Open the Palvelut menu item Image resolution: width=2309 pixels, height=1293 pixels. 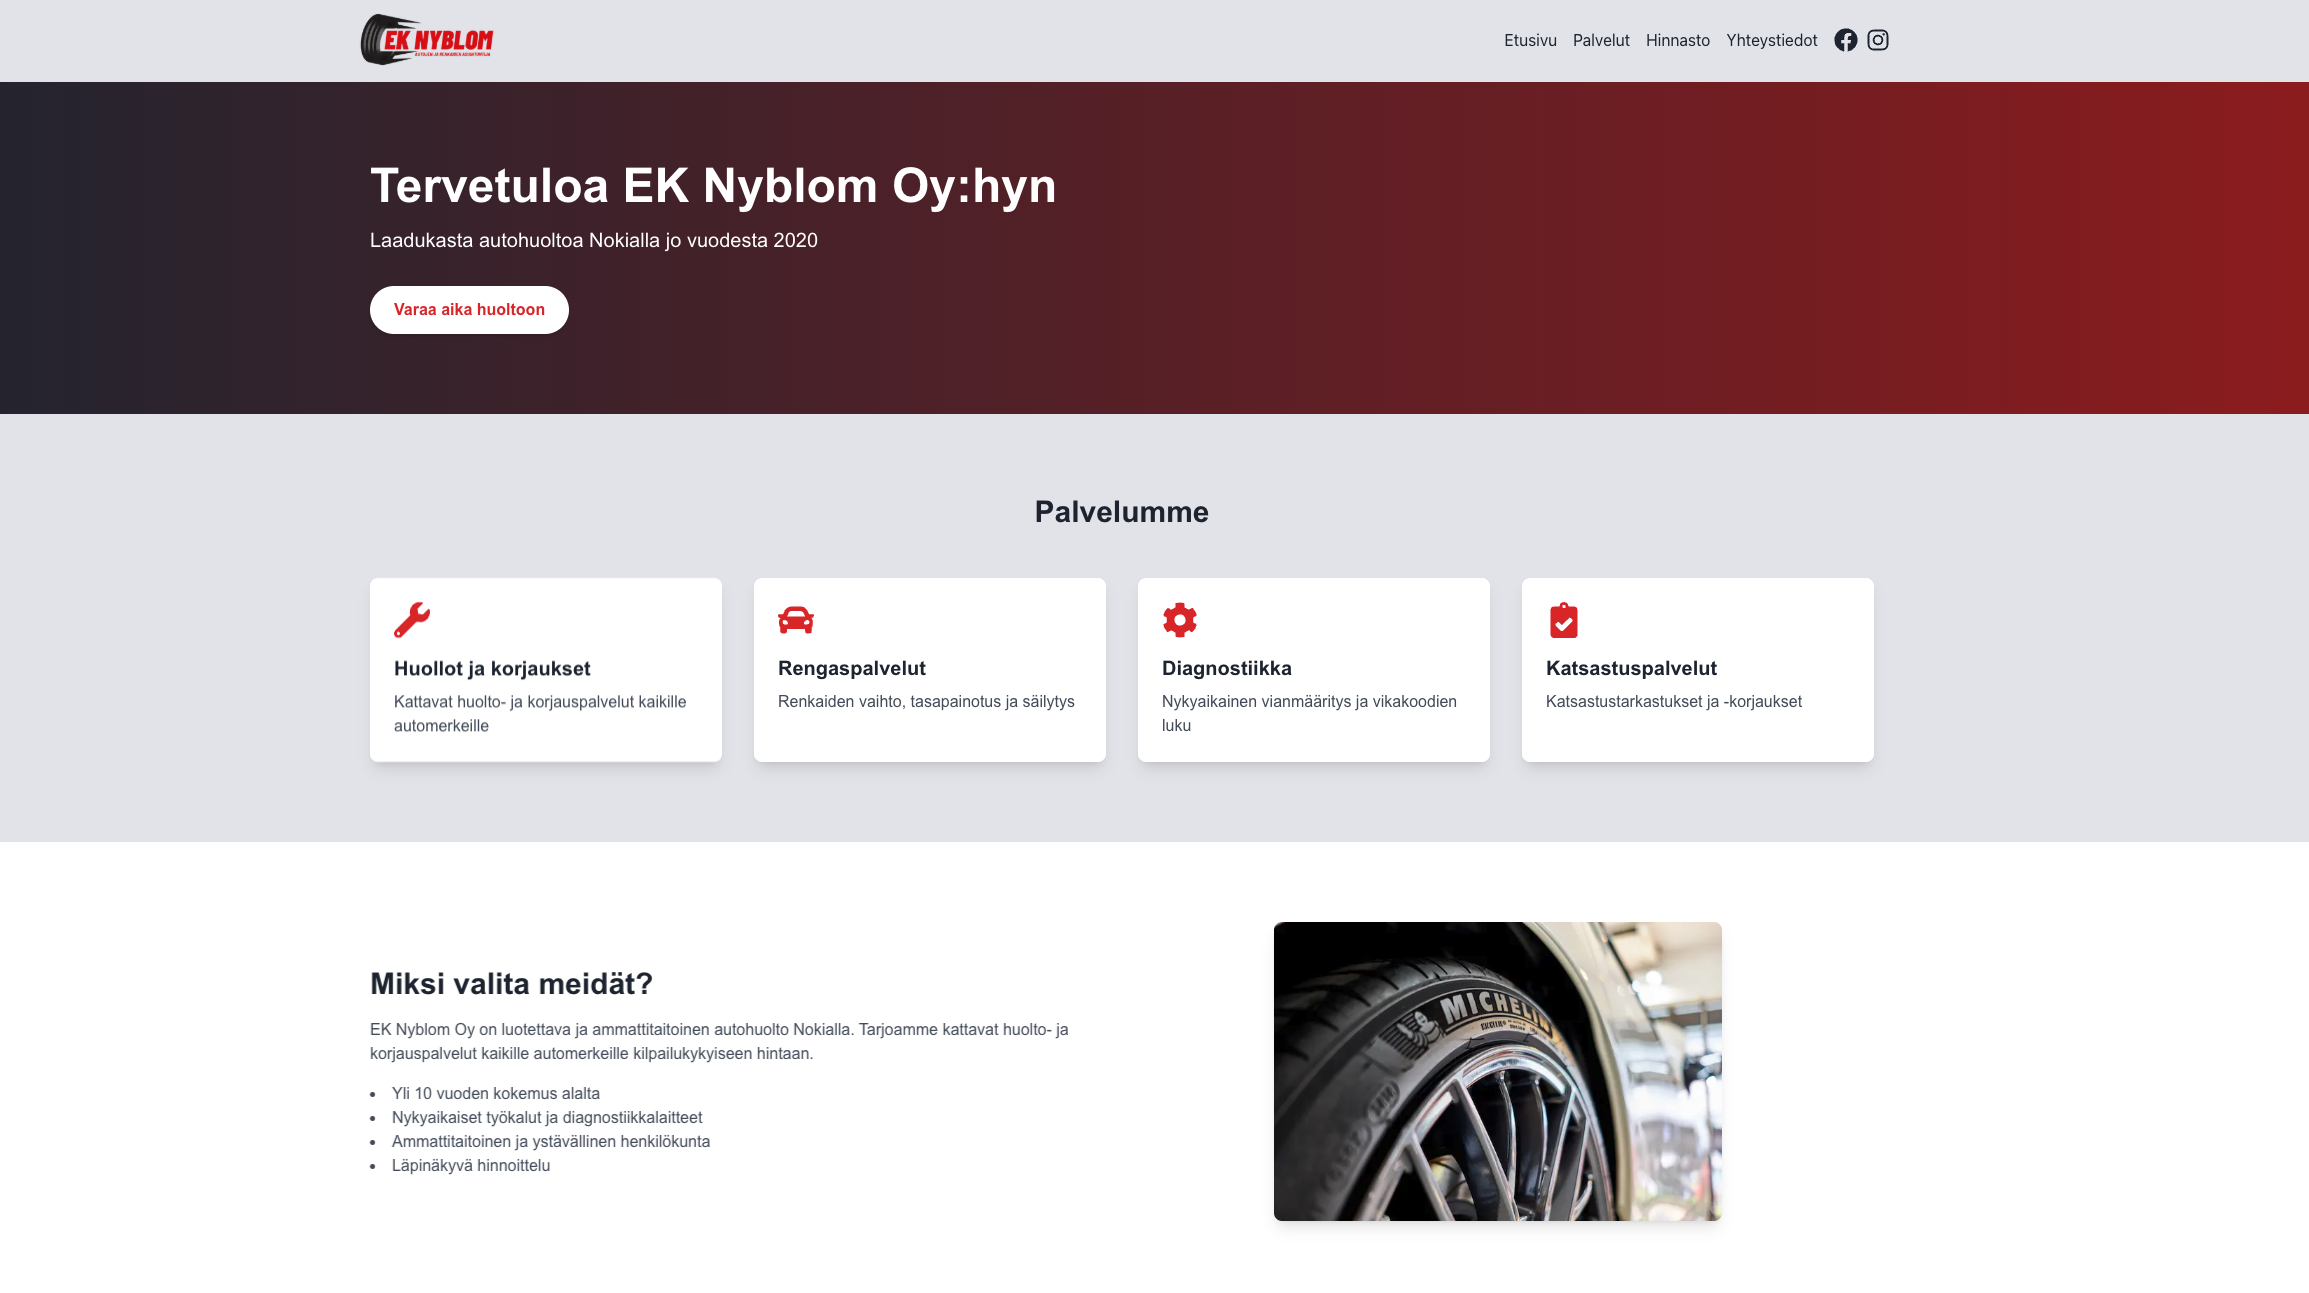[x=1600, y=40]
